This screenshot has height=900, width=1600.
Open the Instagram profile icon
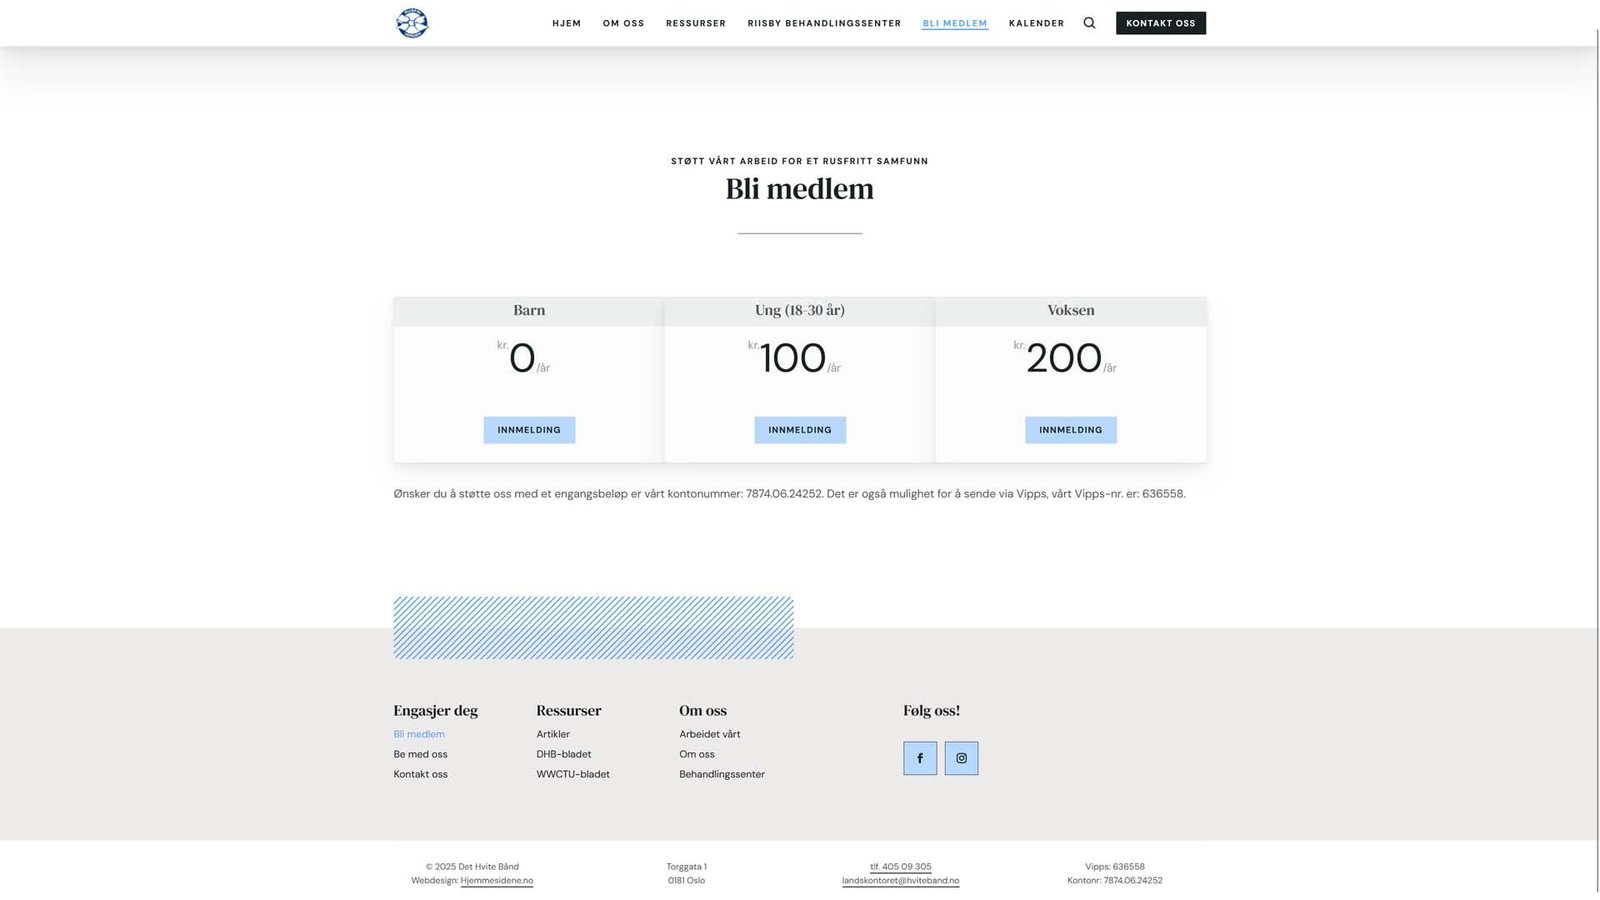[961, 758]
